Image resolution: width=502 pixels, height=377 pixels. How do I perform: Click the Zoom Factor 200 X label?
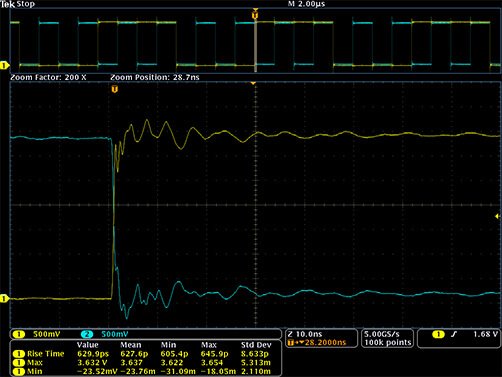click(48, 77)
